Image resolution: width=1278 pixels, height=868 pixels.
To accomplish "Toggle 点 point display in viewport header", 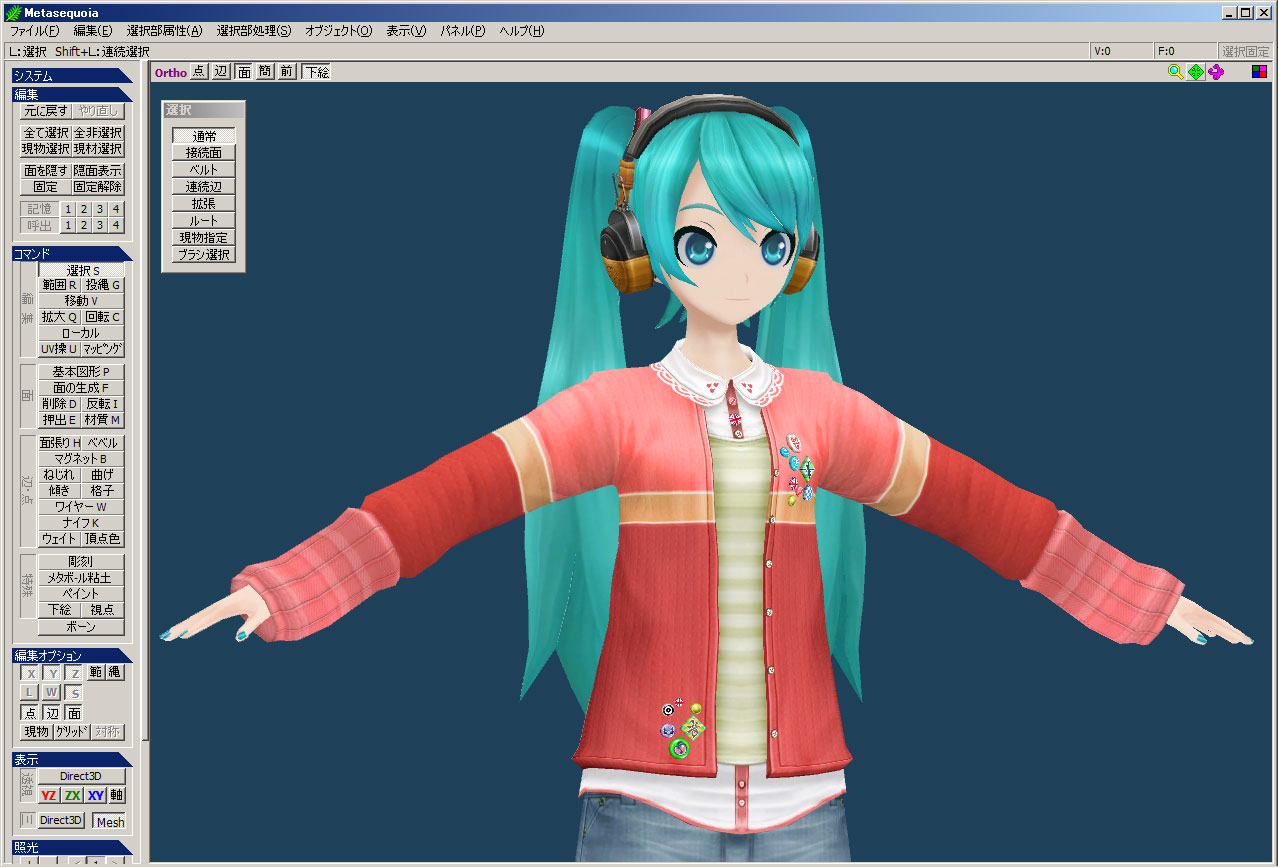I will click(x=199, y=71).
